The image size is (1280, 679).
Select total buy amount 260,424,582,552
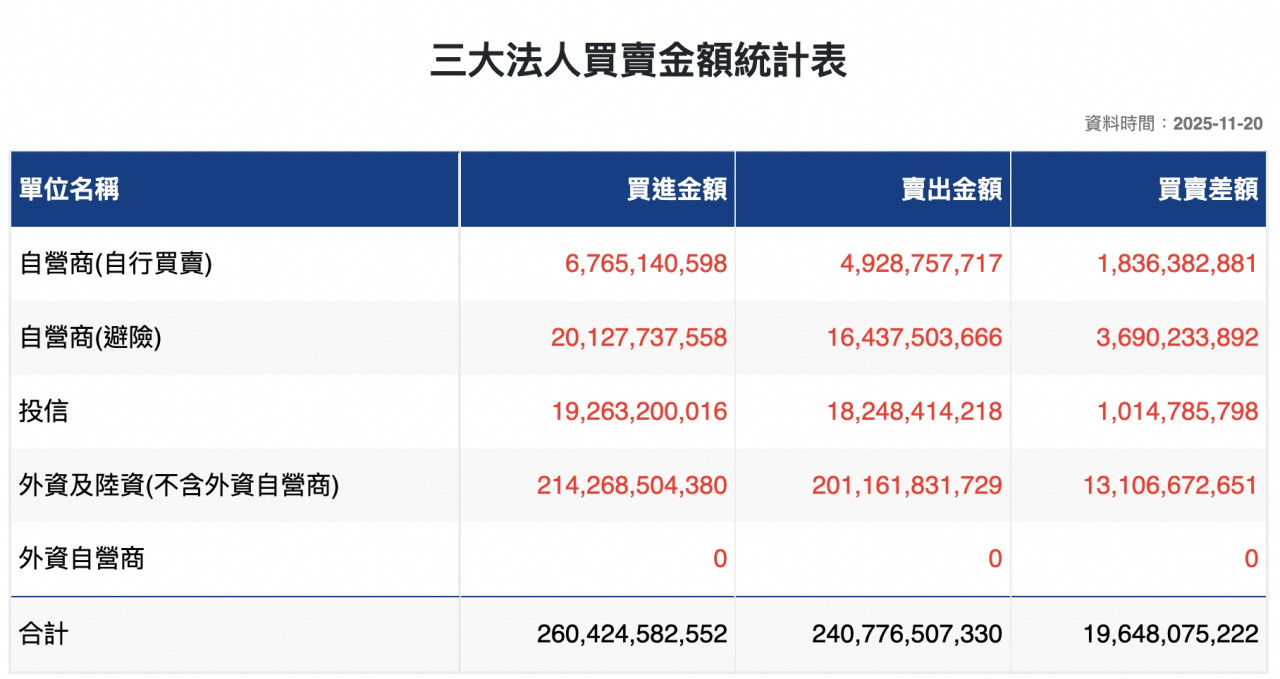pos(632,633)
